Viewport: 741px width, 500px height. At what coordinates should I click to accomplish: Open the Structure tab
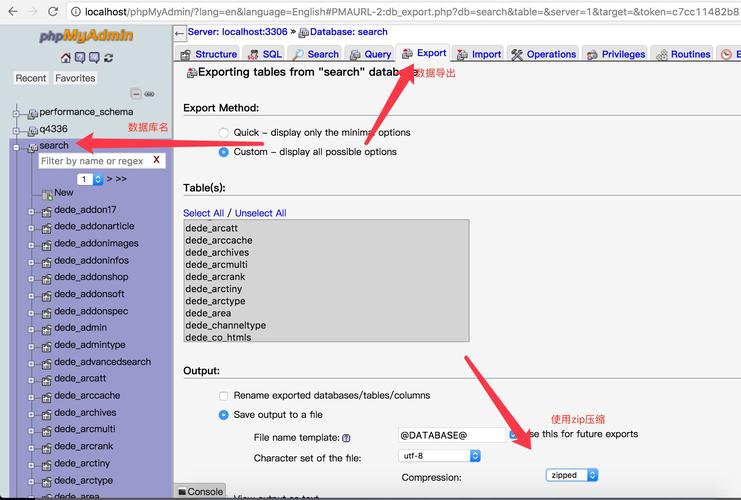(209, 54)
